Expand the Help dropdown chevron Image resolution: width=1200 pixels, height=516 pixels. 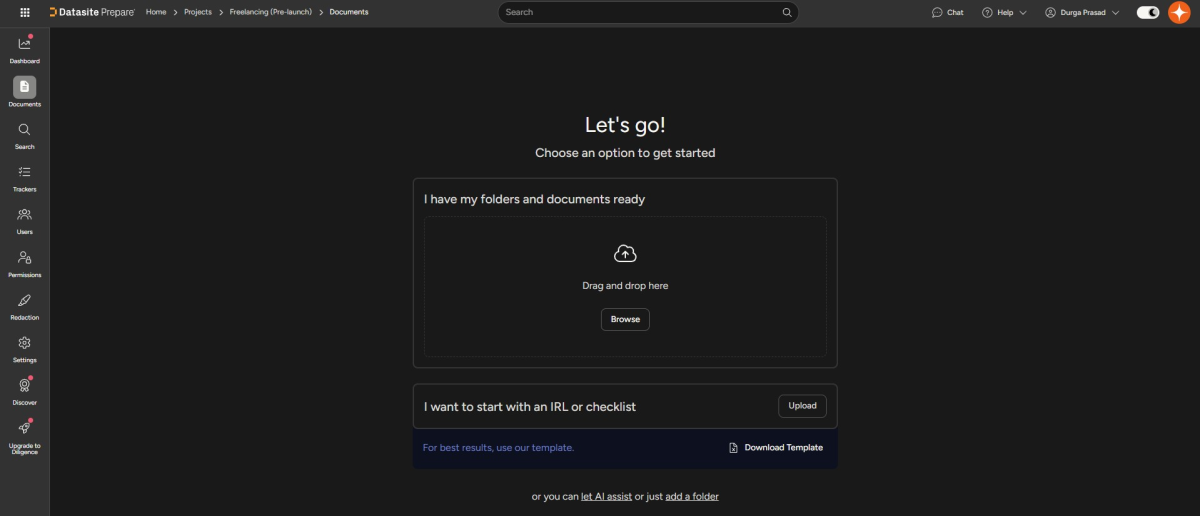tap(1023, 12)
